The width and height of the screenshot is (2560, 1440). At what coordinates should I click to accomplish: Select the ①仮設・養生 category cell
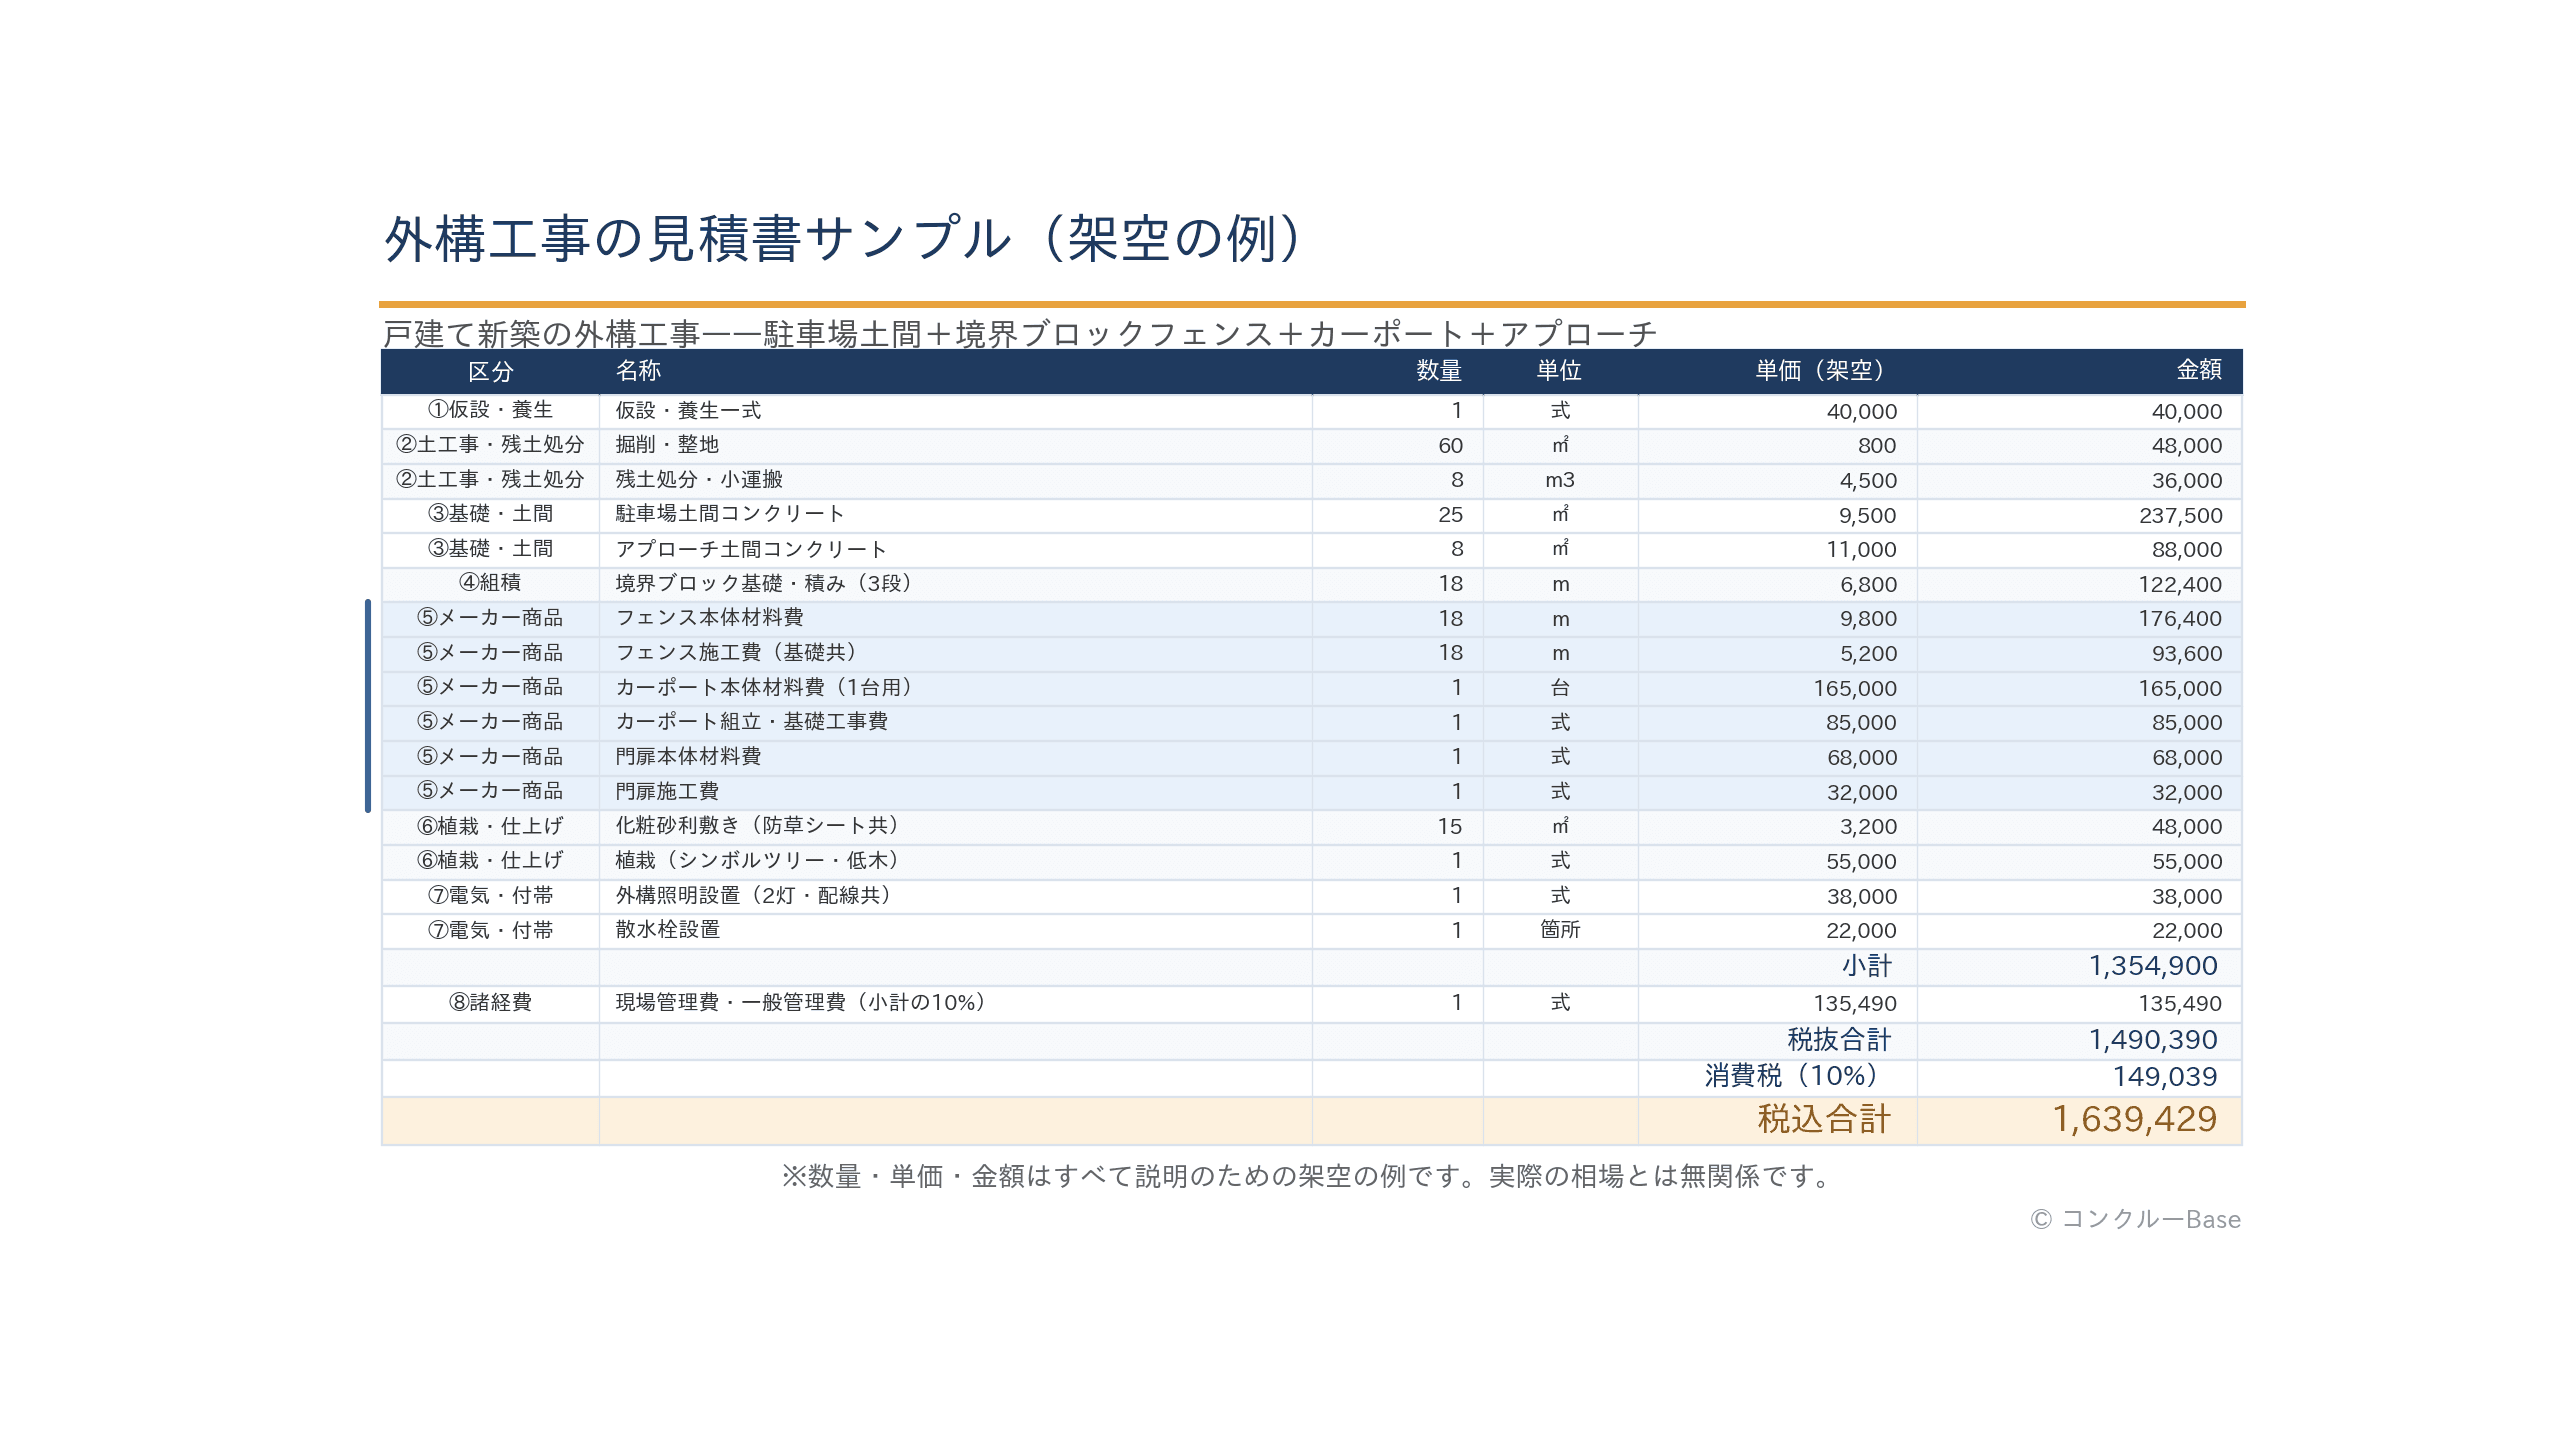coord(490,410)
